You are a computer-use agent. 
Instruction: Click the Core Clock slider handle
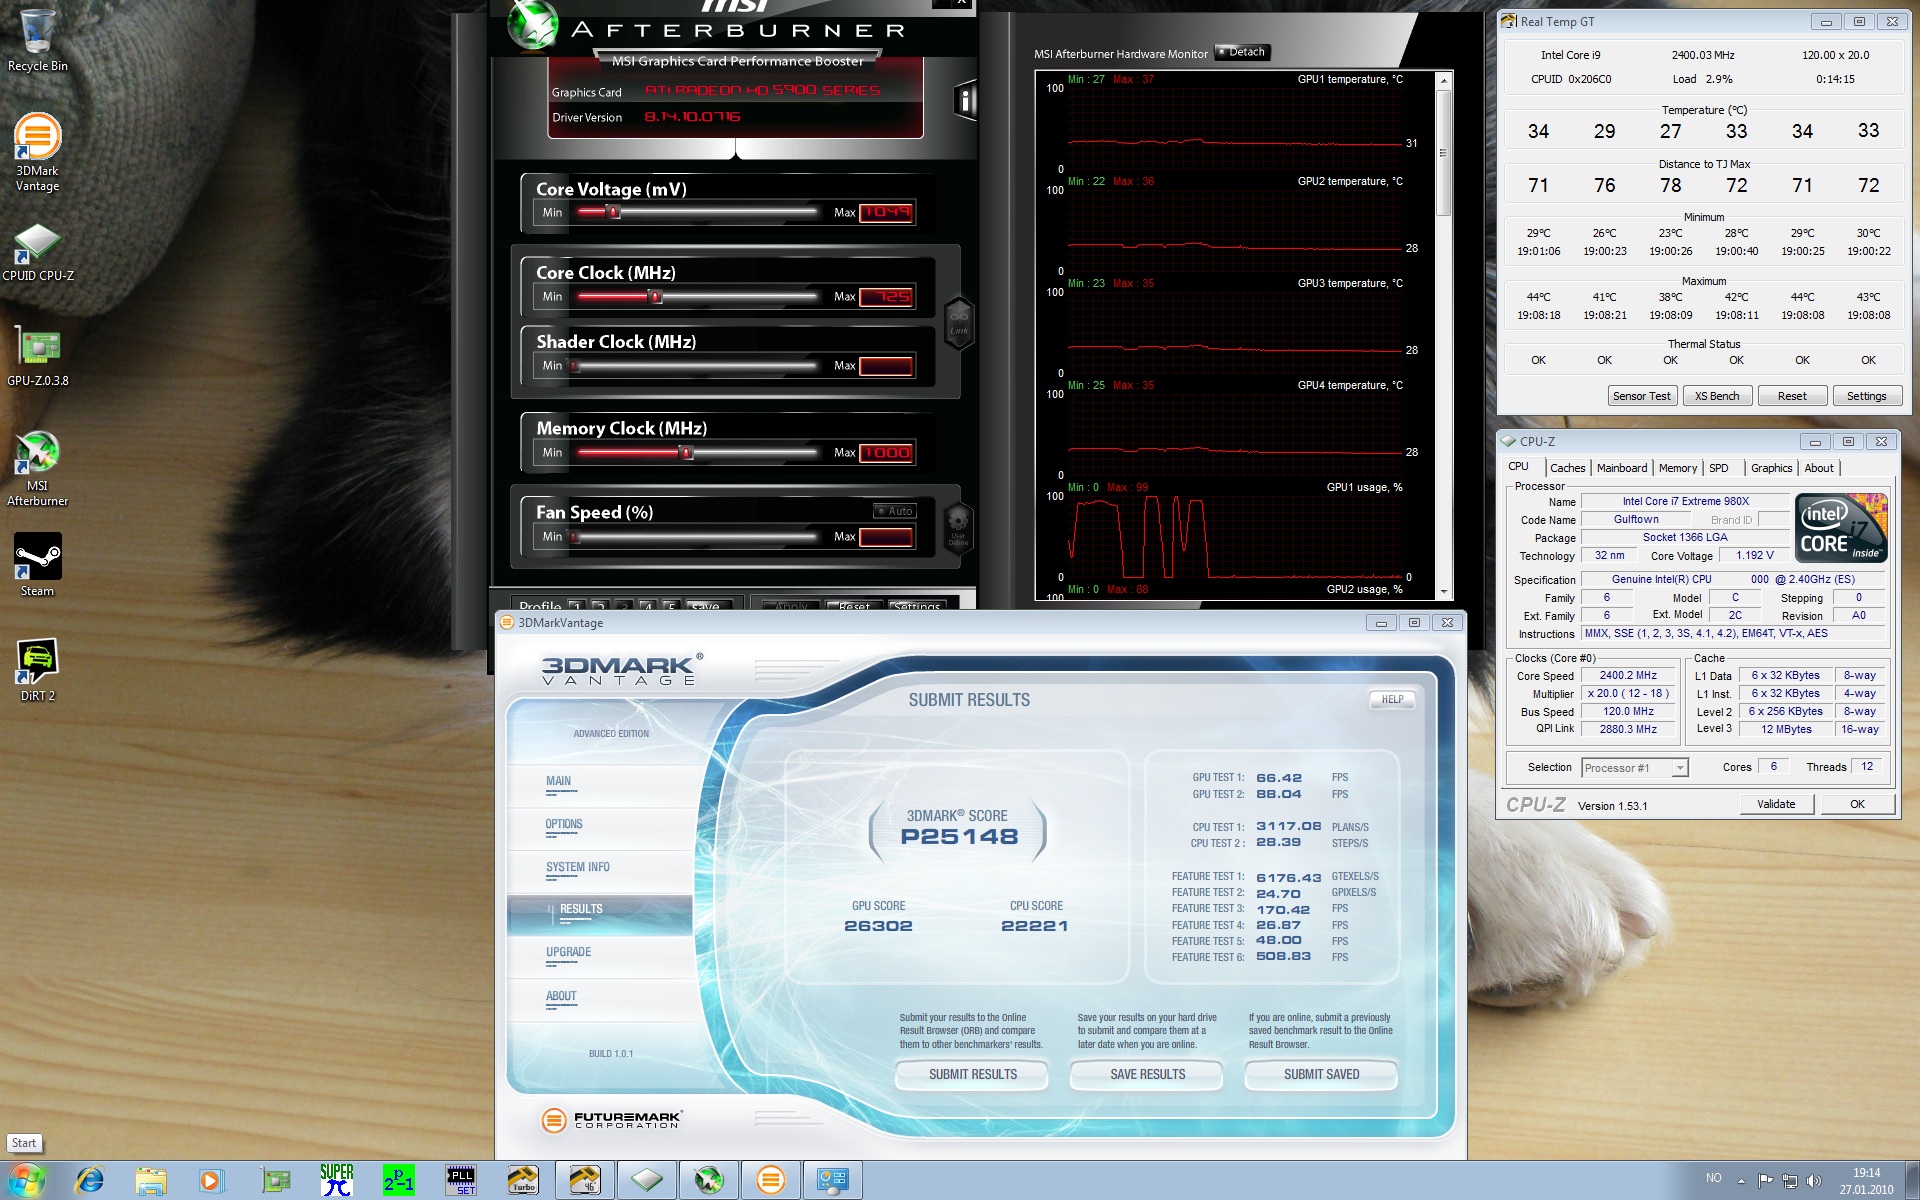click(656, 297)
